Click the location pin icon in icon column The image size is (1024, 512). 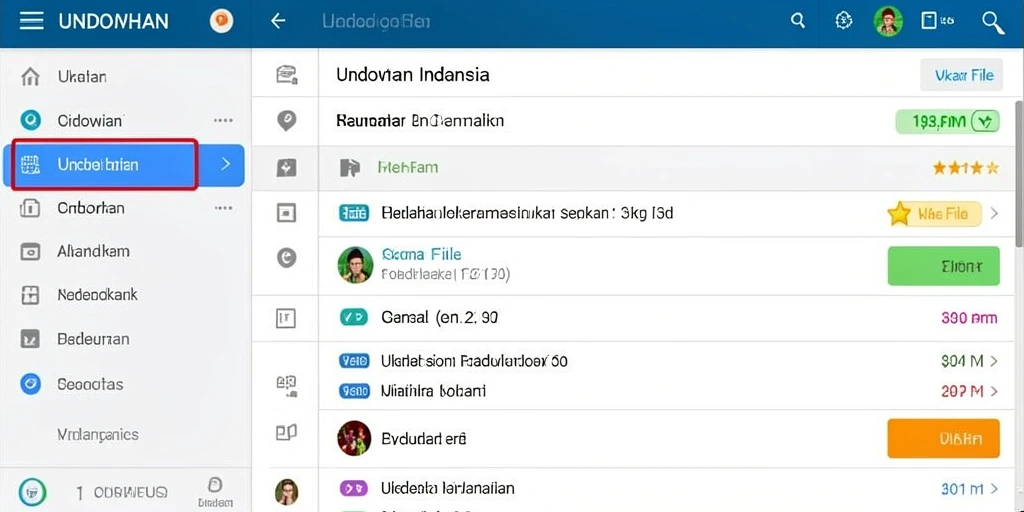pos(287,120)
